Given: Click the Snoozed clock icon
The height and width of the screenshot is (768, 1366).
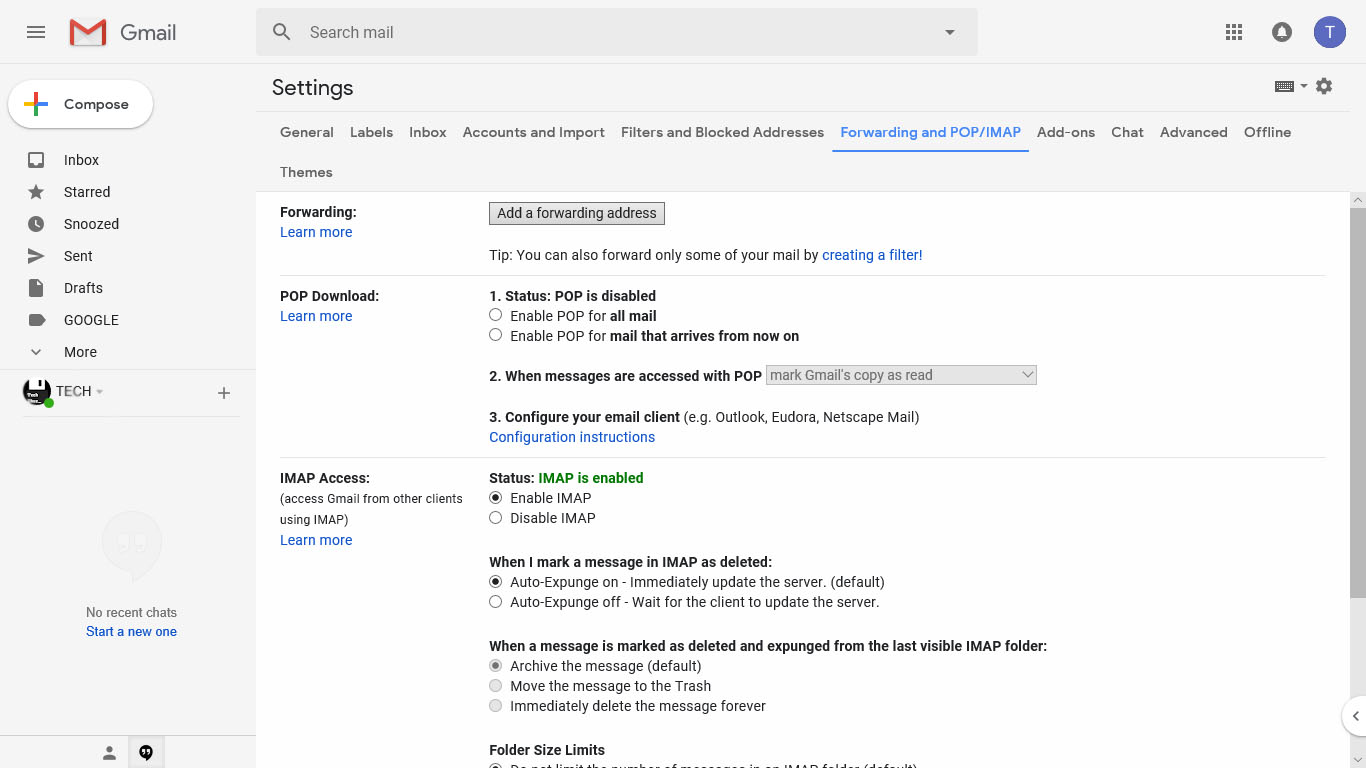Looking at the screenshot, I should point(36,224).
